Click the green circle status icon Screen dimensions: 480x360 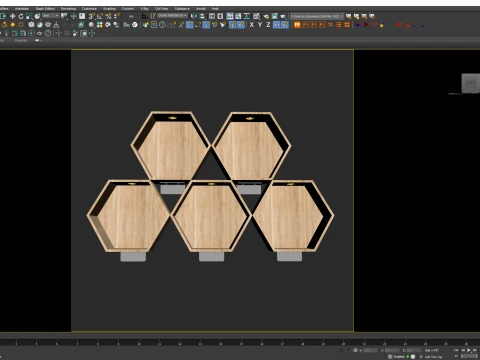tap(407, 357)
